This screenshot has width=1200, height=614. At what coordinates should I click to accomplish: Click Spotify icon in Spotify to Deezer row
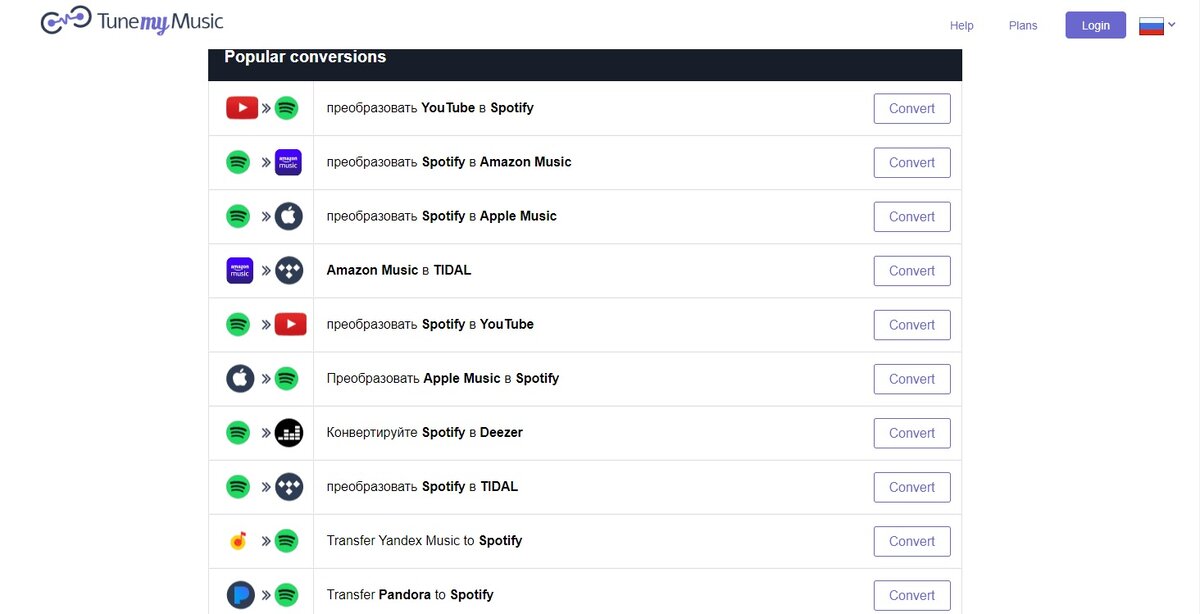[238, 432]
